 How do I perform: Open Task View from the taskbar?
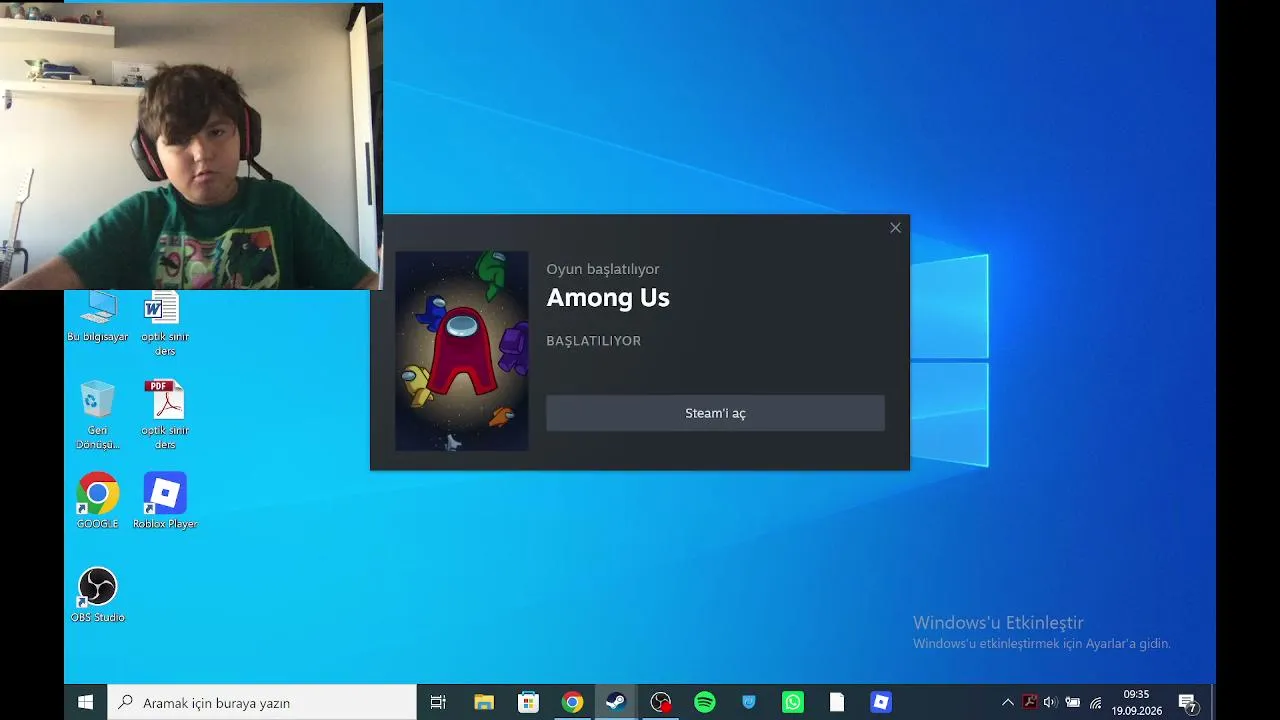click(x=438, y=703)
